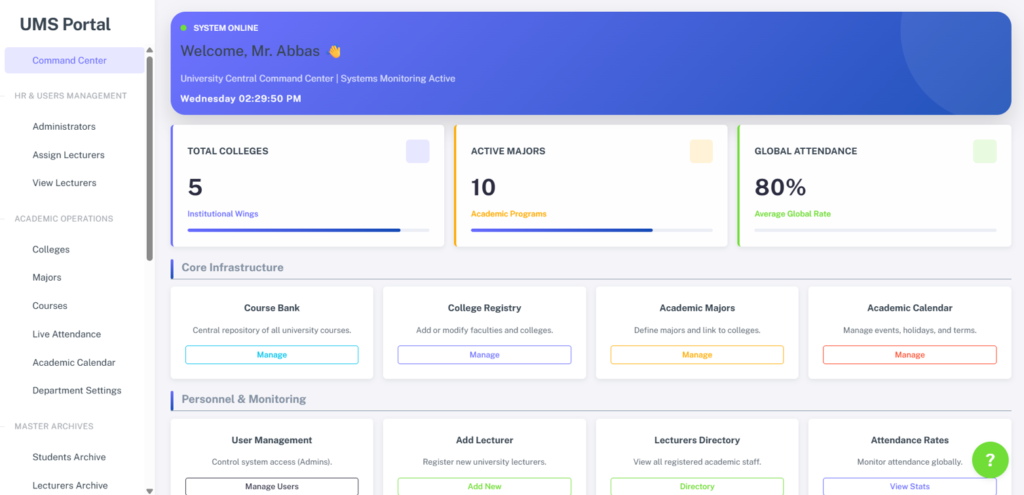Click the Core Infrastructure section heading
The width and height of the screenshot is (1024, 495).
click(232, 267)
